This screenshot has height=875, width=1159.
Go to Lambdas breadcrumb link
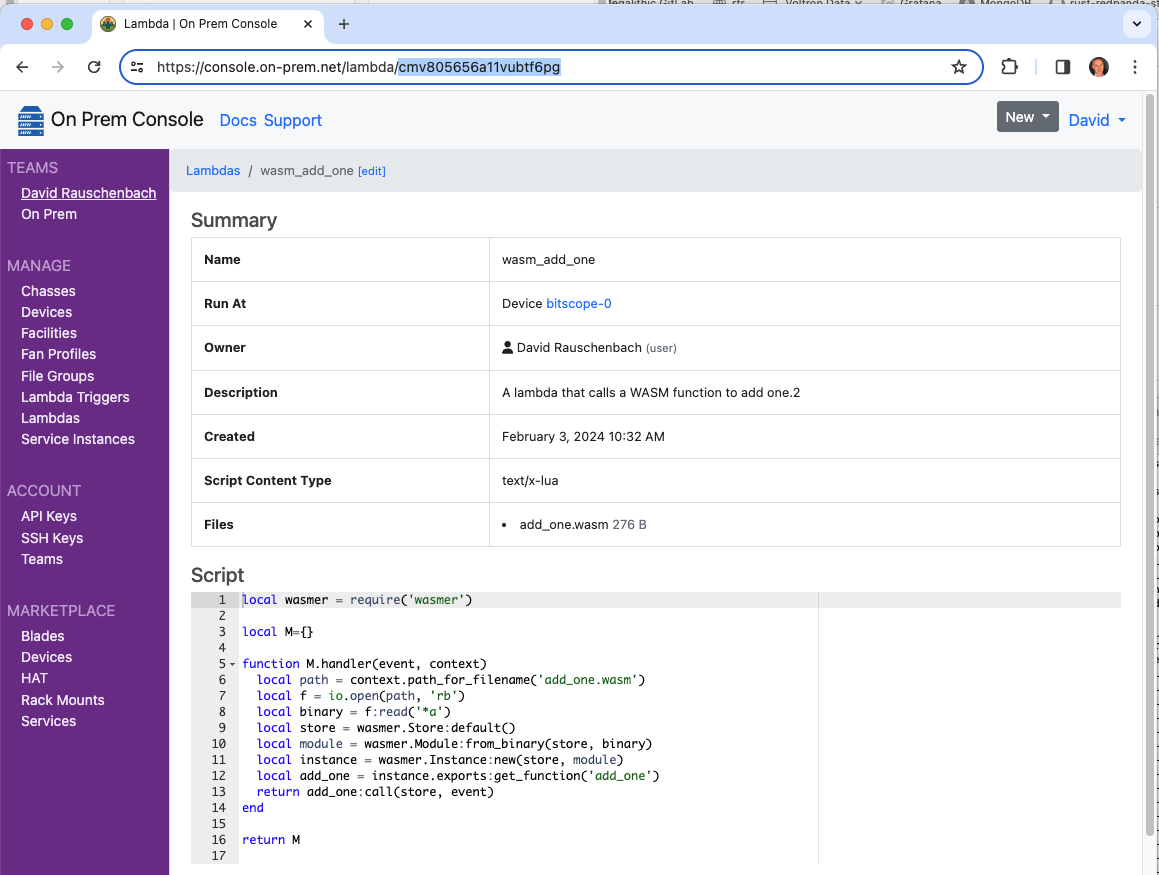point(213,171)
